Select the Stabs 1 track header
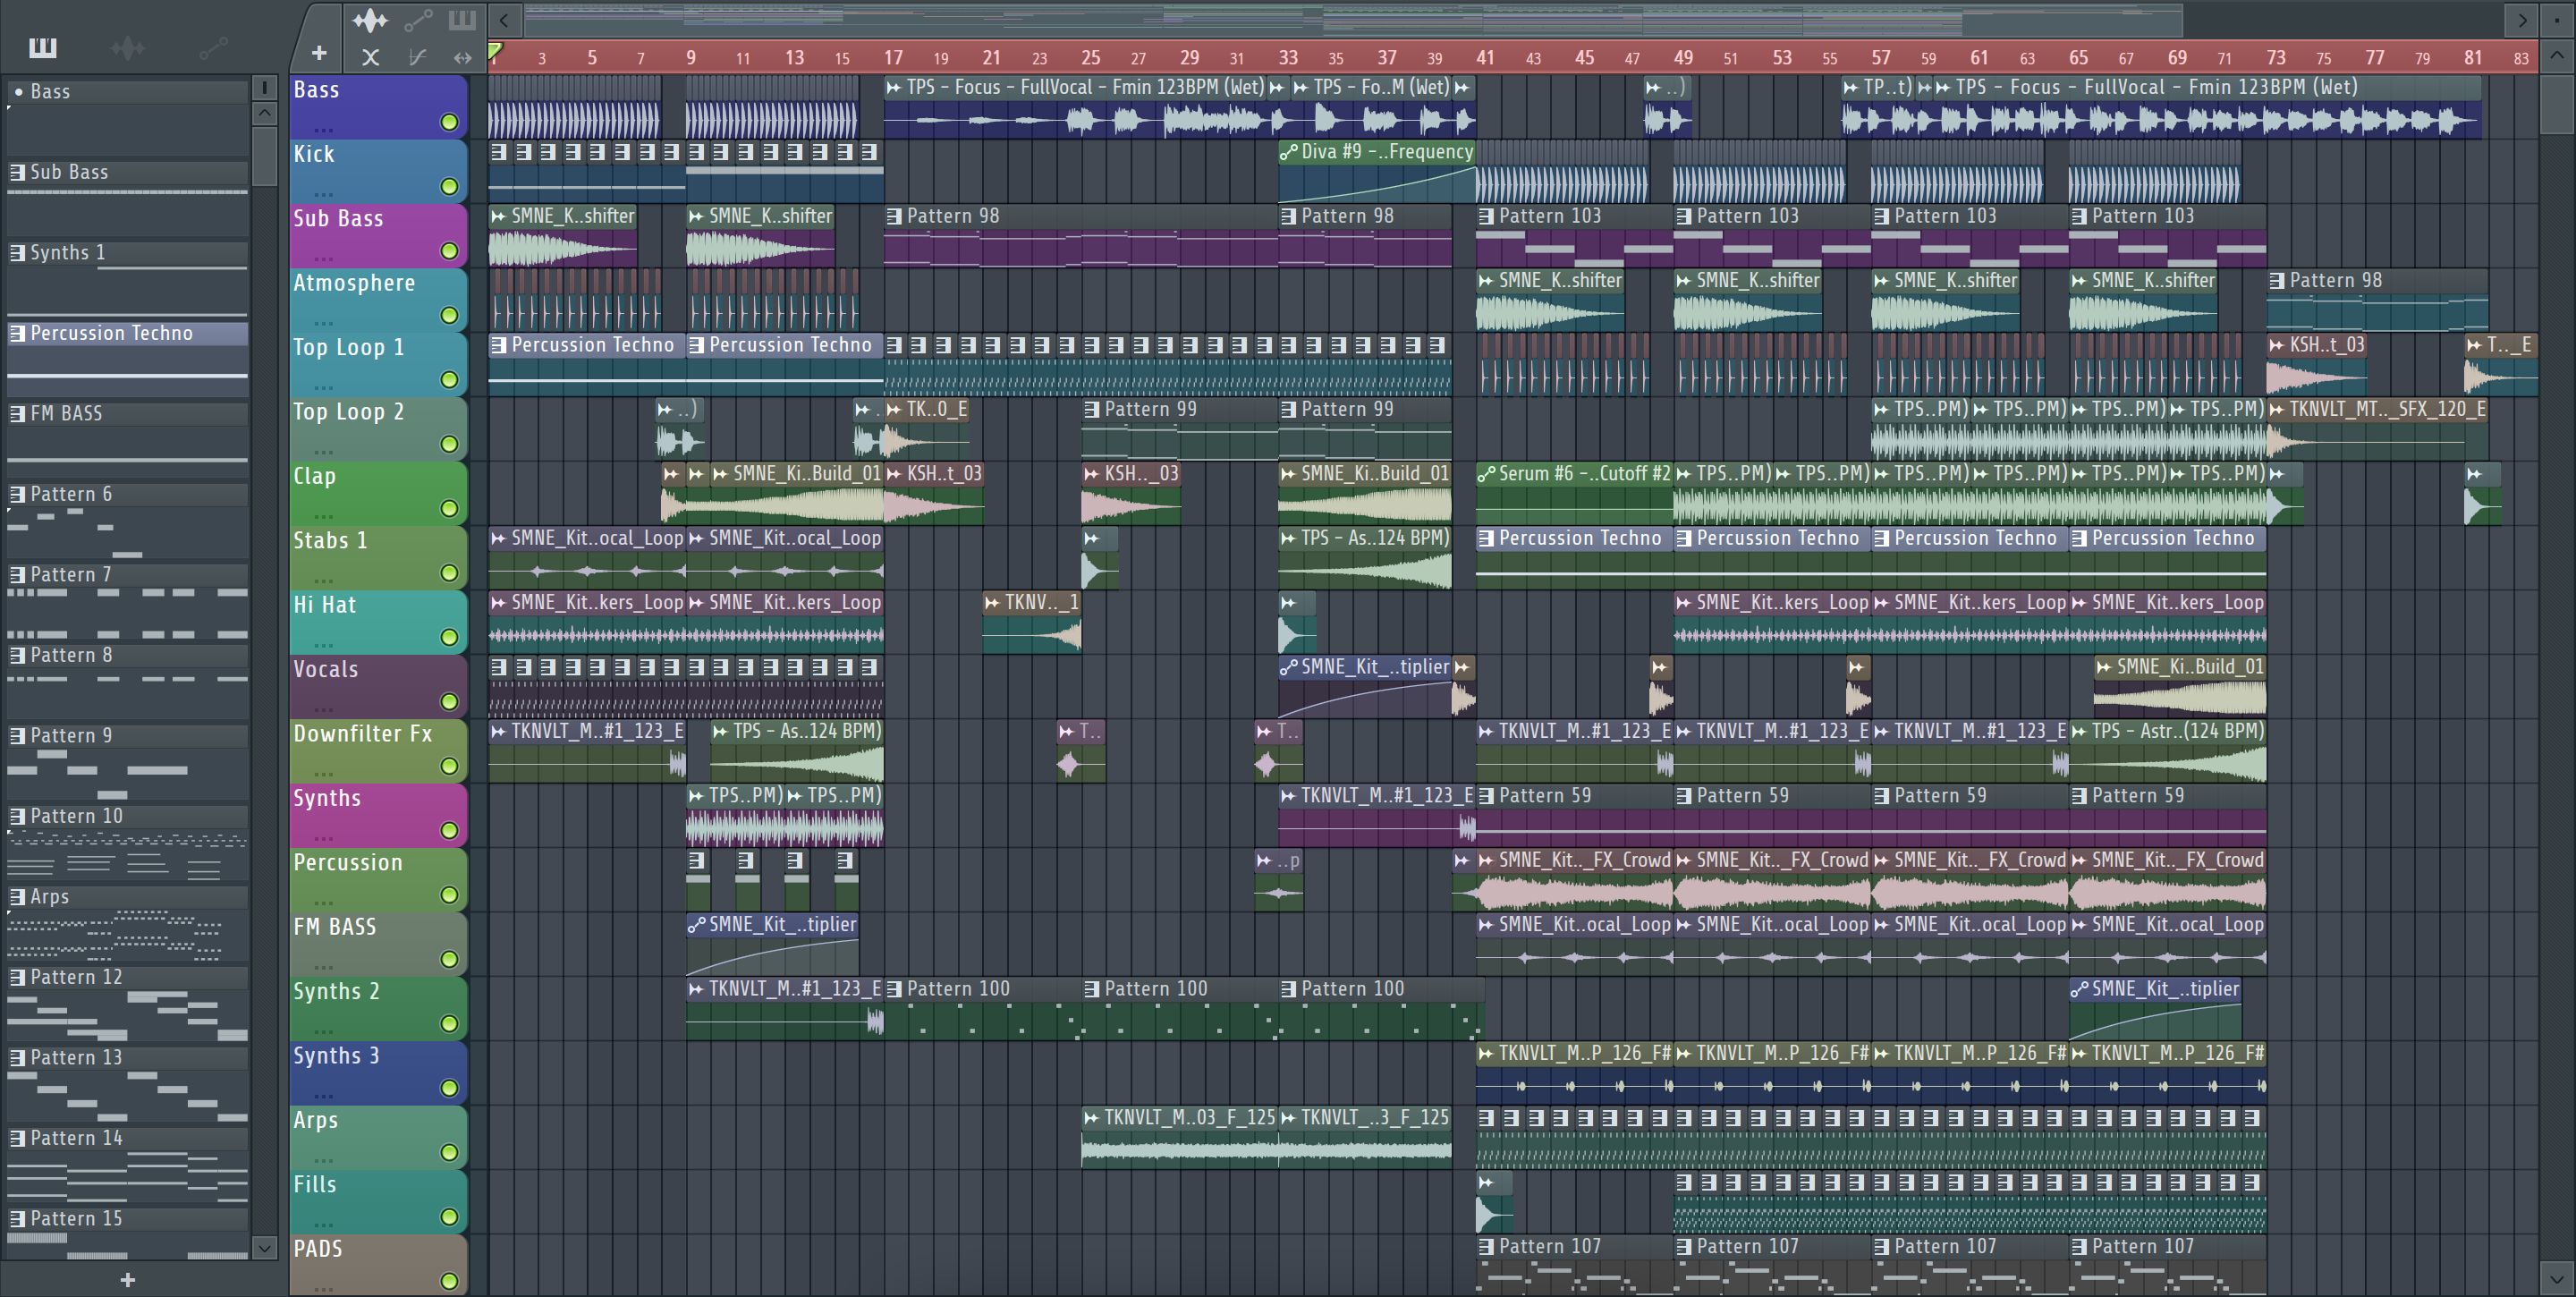The width and height of the screenshot is (2576, 1297). (x=378, y=557)
